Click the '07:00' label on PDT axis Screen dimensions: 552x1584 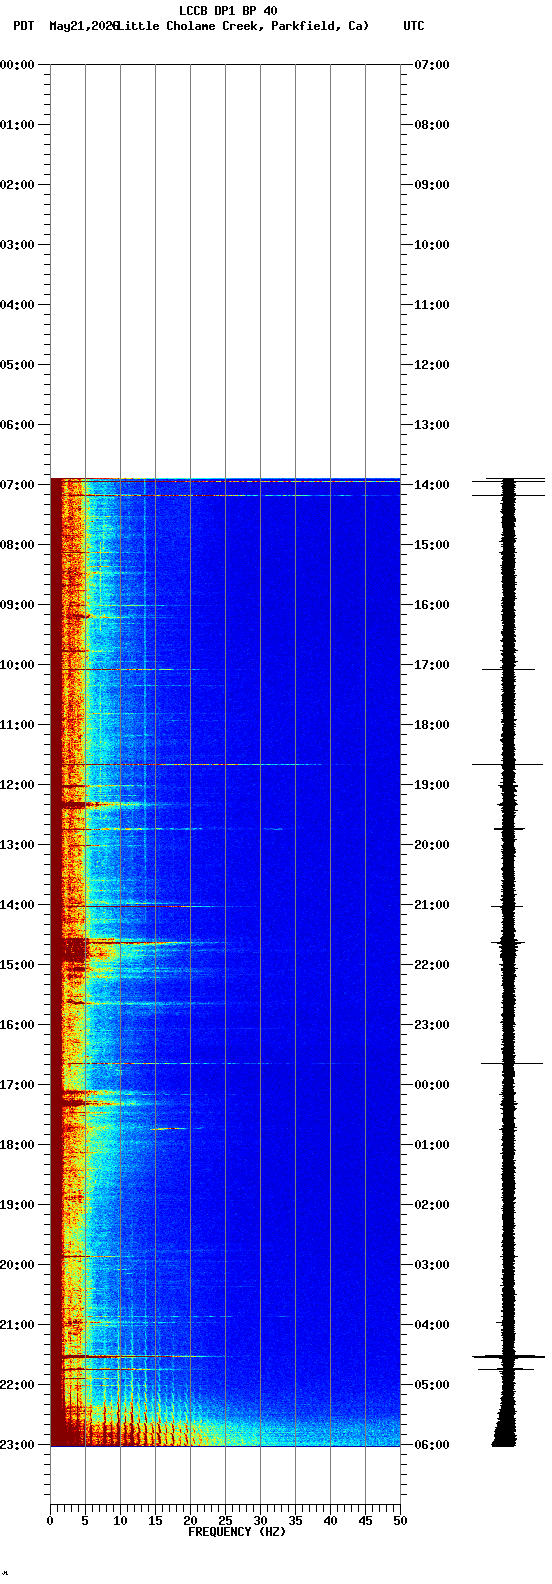click(x=18, y=485)
